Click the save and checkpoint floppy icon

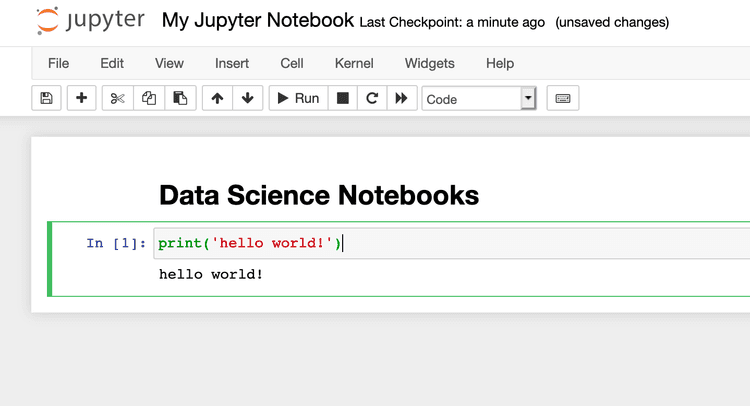[x=46, y=98]
